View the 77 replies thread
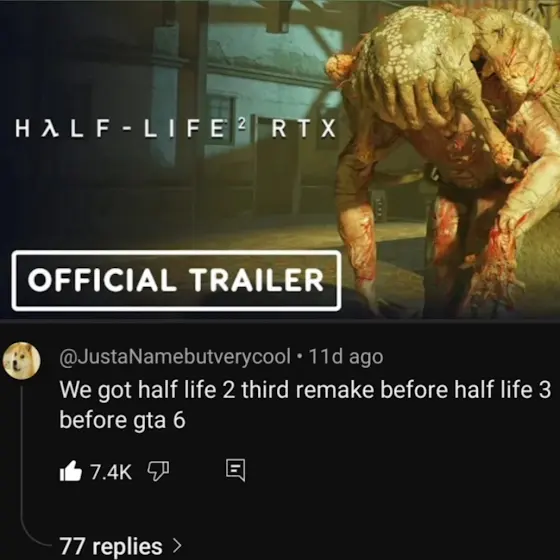 (x=121, y=546)
